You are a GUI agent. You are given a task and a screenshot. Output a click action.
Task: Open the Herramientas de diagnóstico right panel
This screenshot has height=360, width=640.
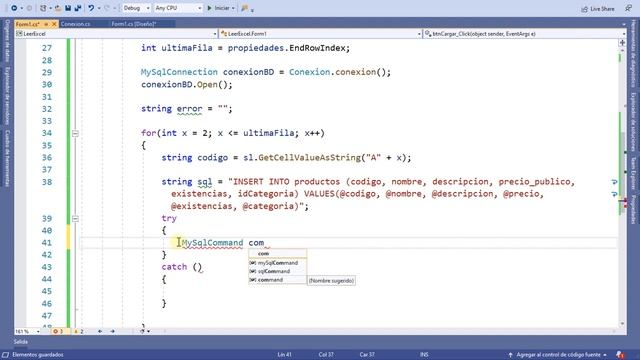633,53
